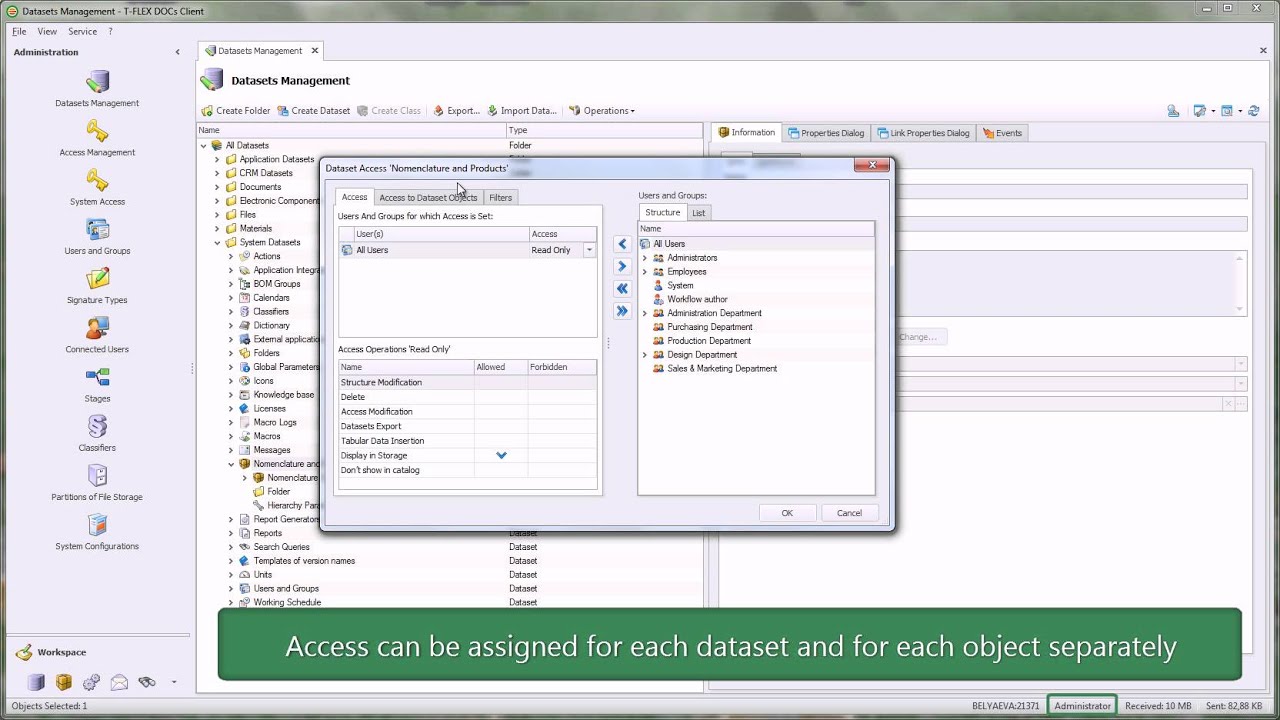Open Datasets Management in Administration sidebar

(x=97, y=89)
